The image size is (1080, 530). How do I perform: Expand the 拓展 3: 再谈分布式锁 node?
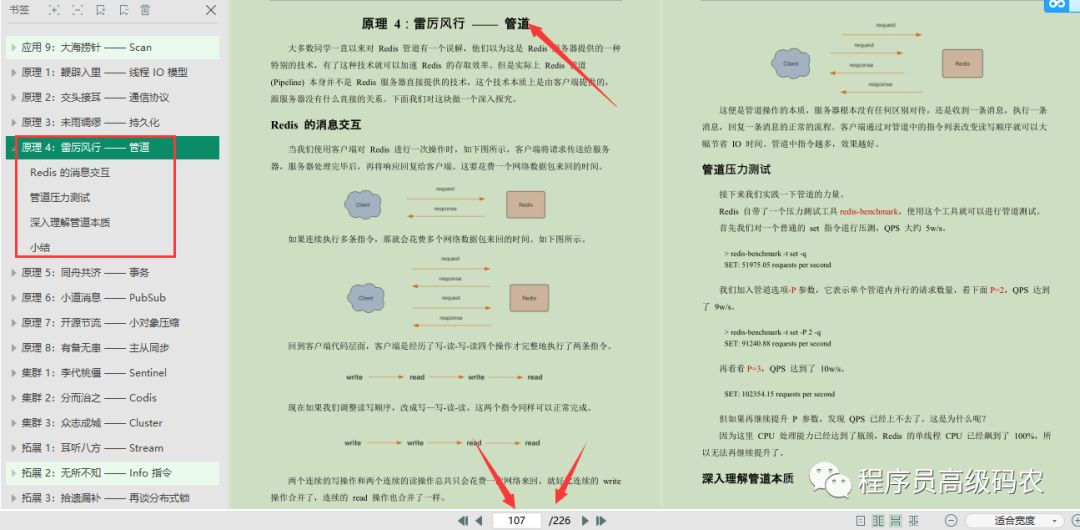pos(14,498)
